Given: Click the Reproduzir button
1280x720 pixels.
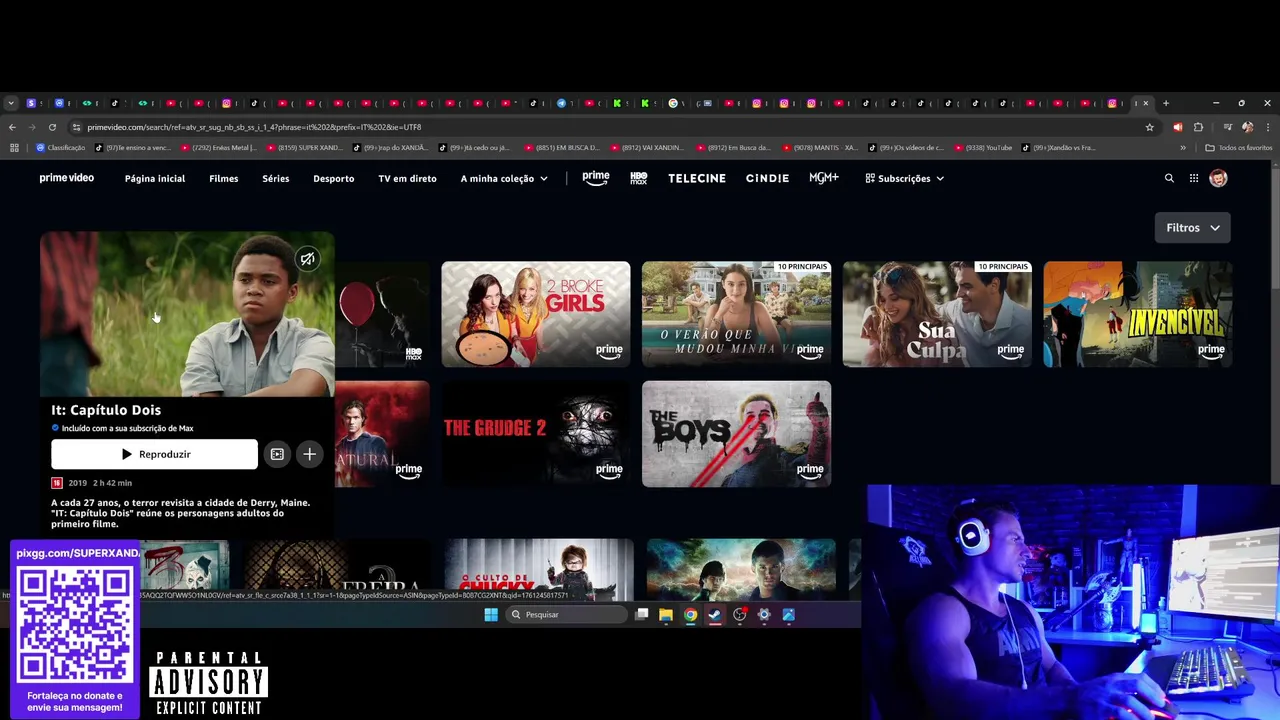Looking at the screenshot, I should pos(154,454).
